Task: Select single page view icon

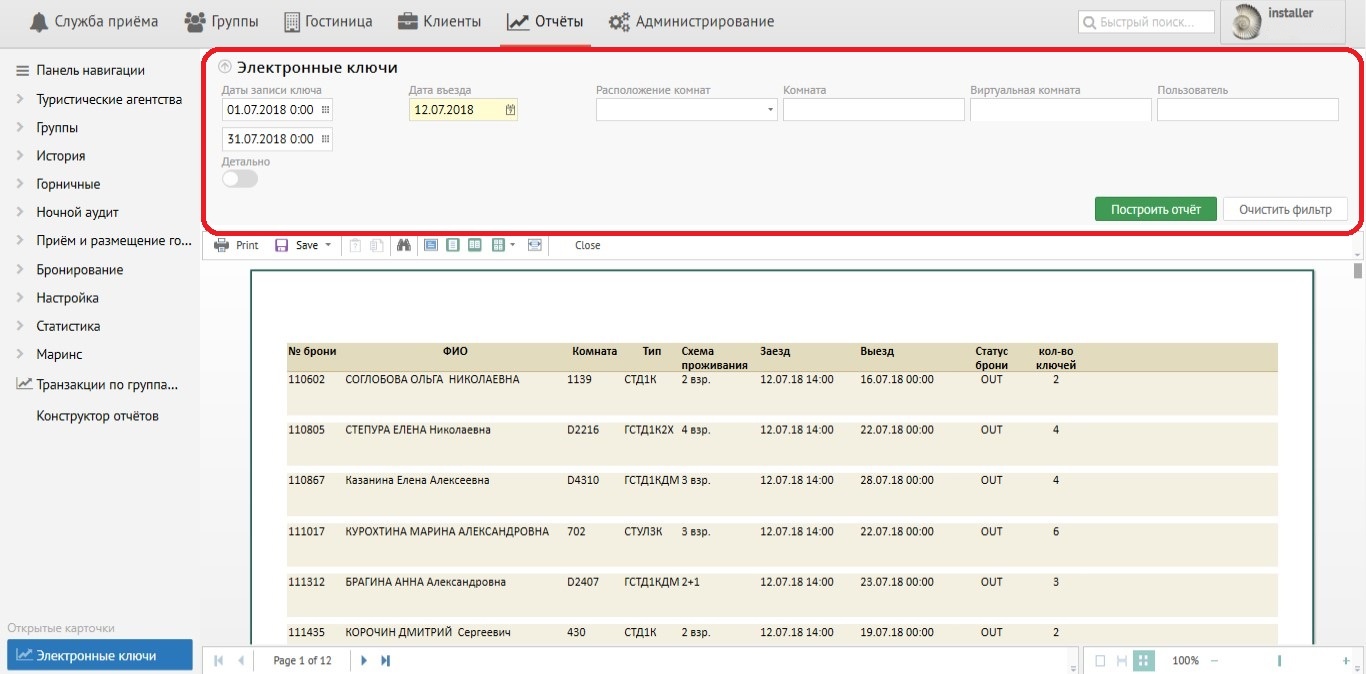Action: pyautogui.click(x=453, y=245)
